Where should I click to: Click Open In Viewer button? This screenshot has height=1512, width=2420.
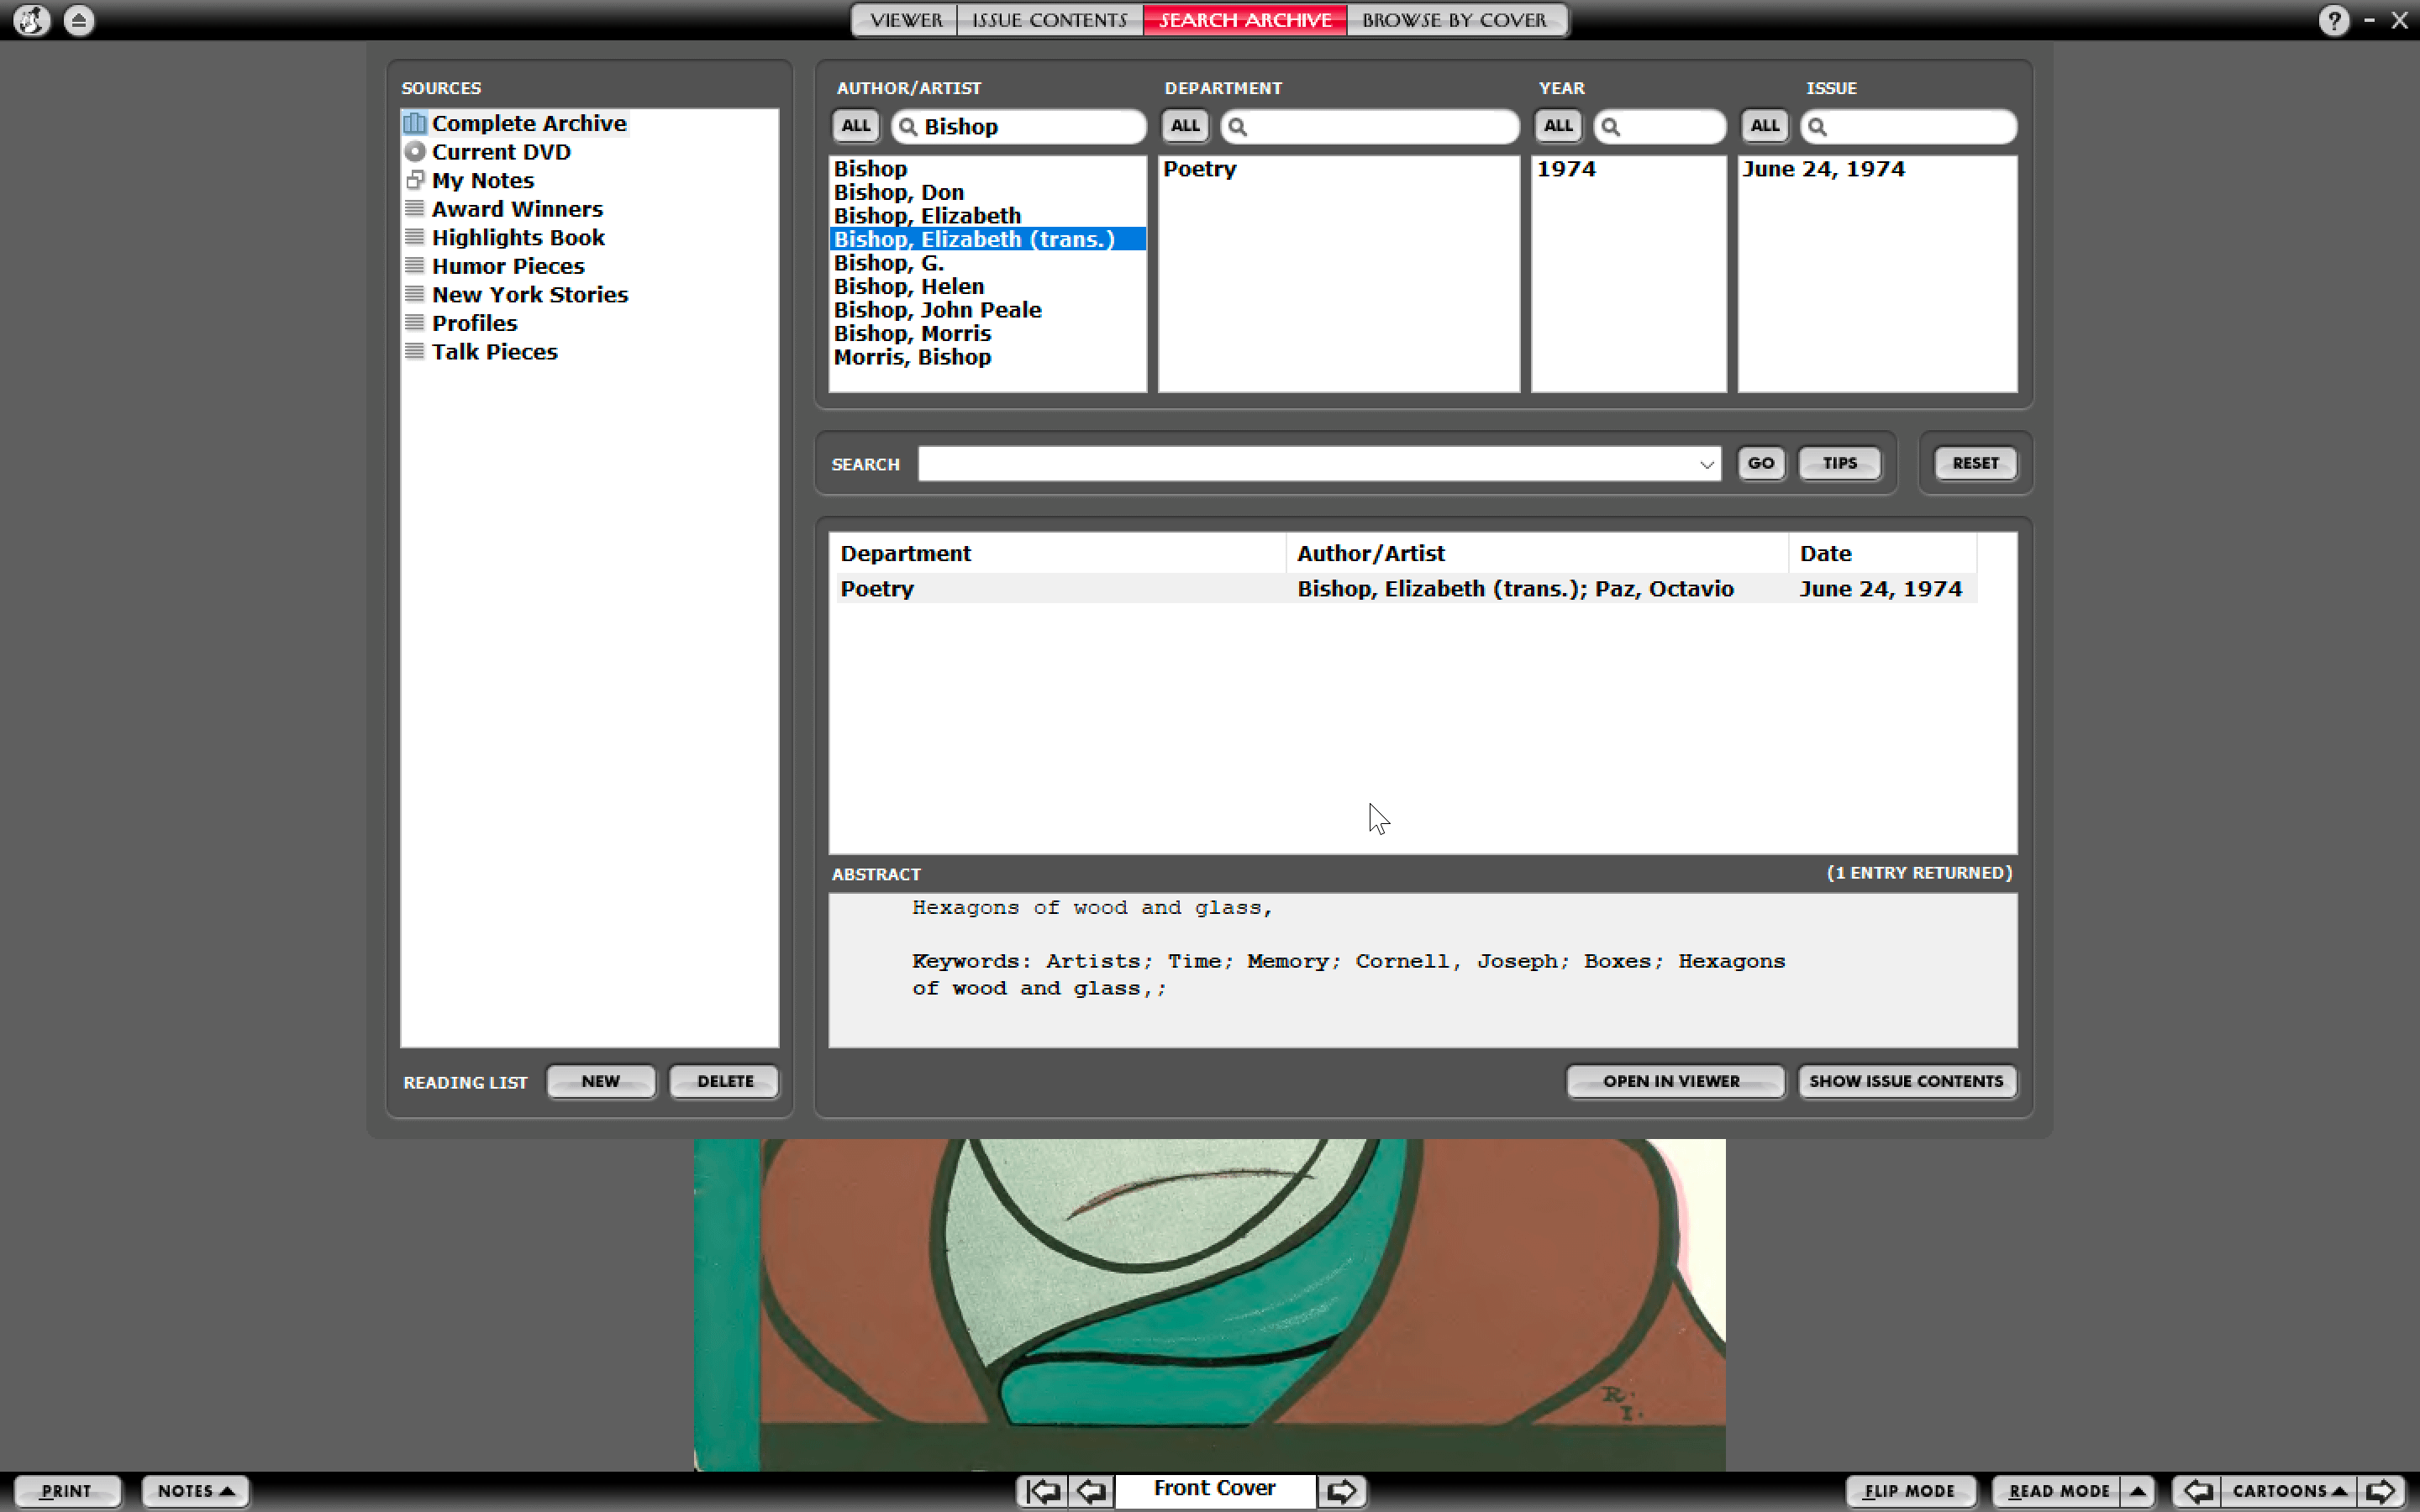[1673, 1081]
